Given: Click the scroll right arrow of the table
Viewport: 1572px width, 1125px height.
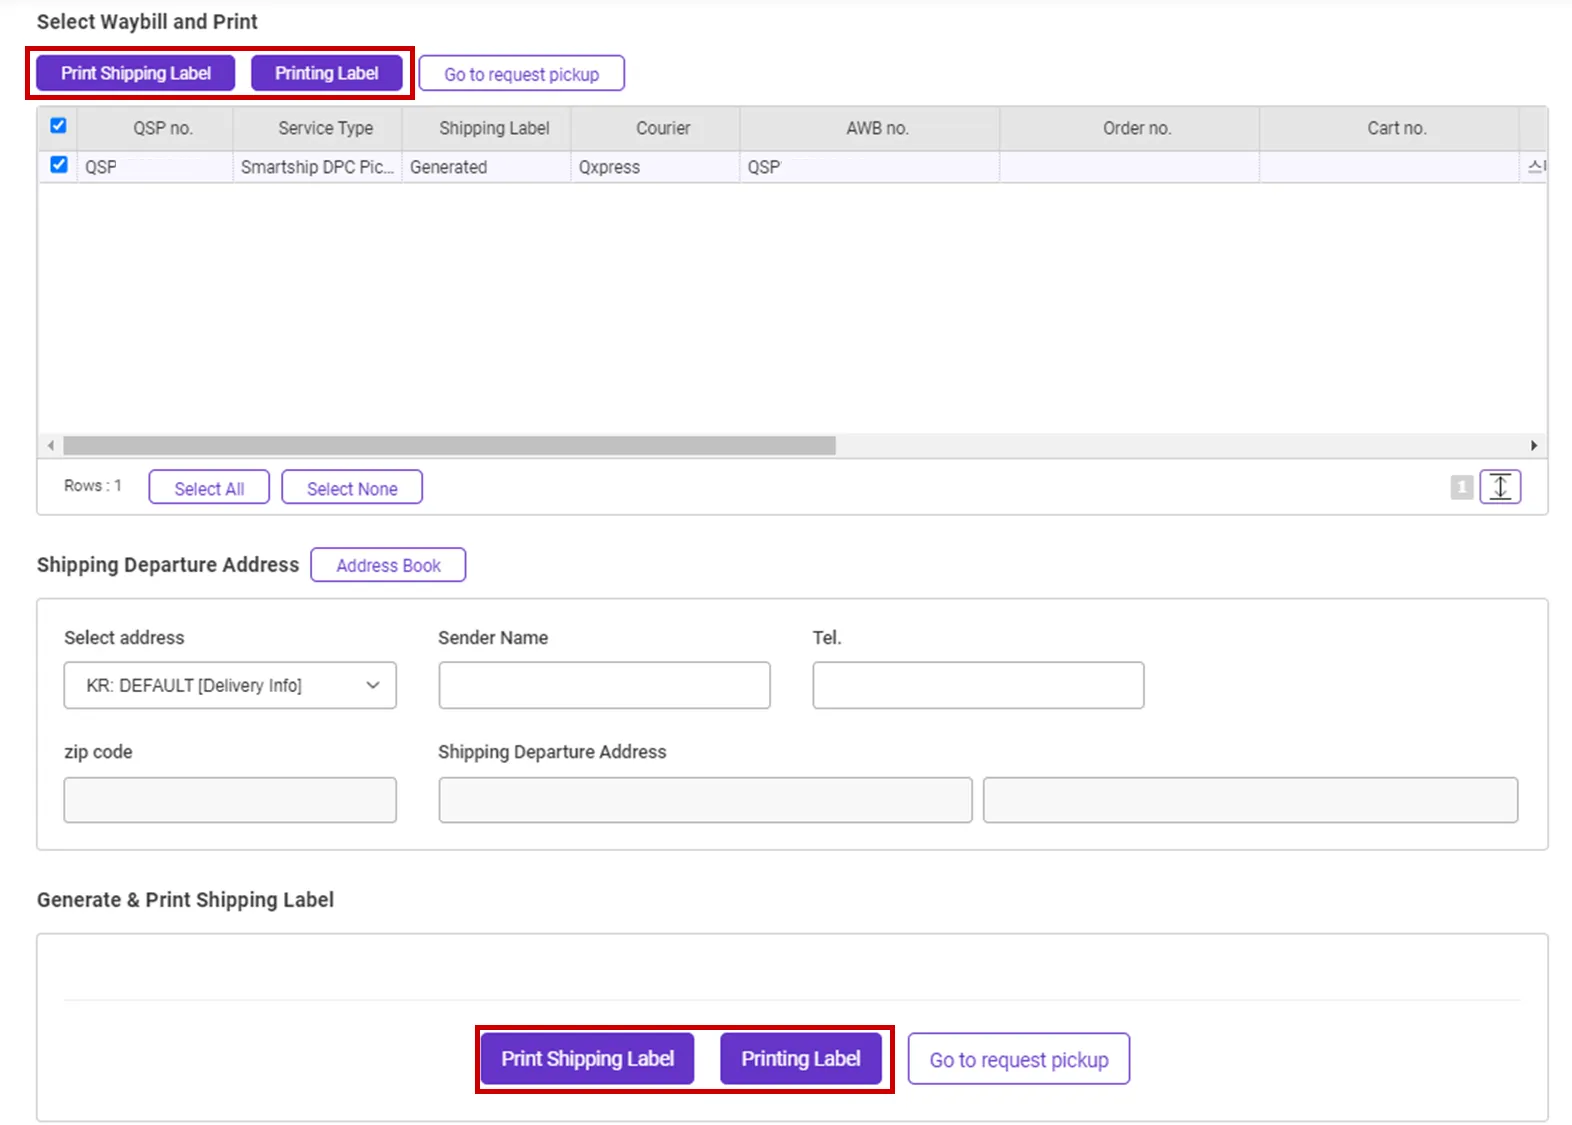Looking at the screenshot, I should (x=1534, y=445).
